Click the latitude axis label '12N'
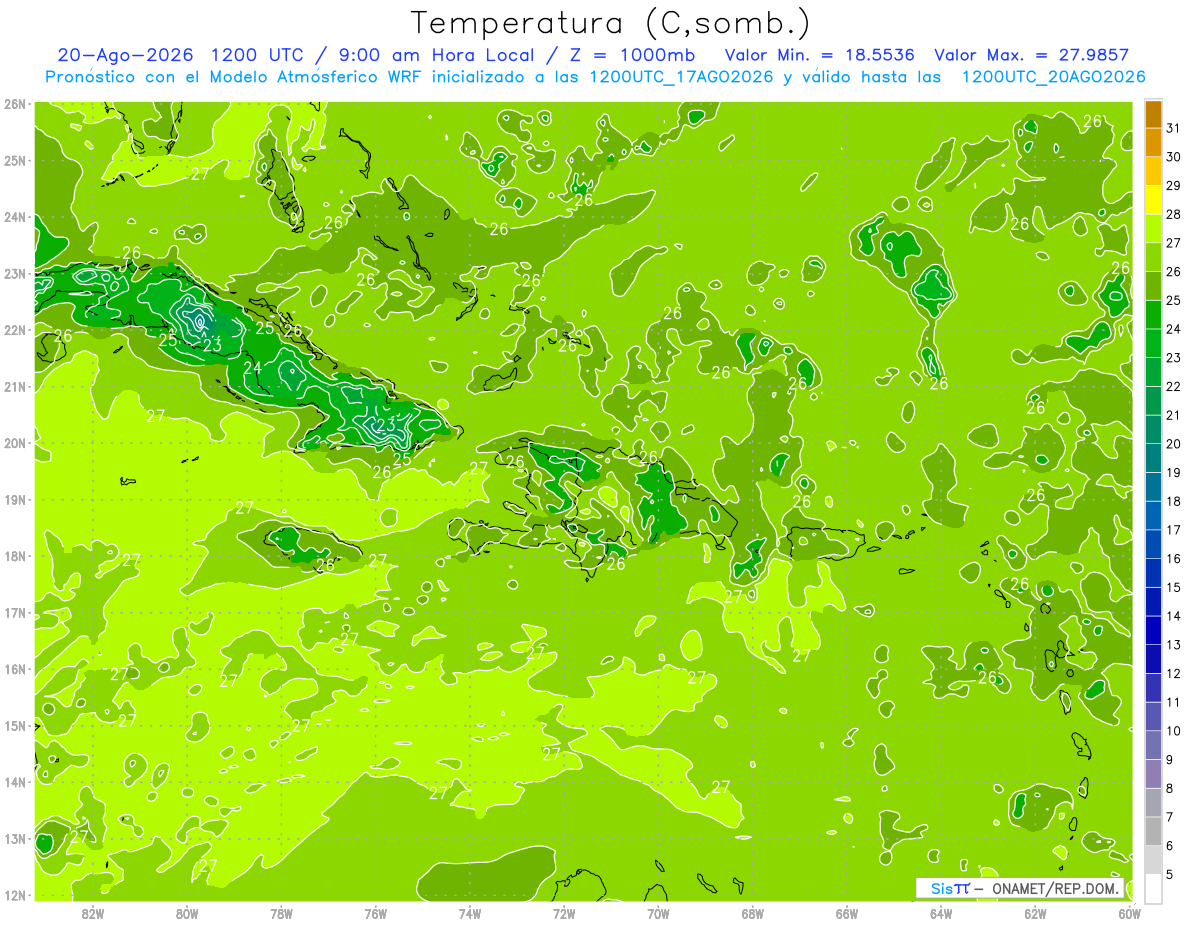Viewport: 1200px width, 927px height. tap(15, 895)
